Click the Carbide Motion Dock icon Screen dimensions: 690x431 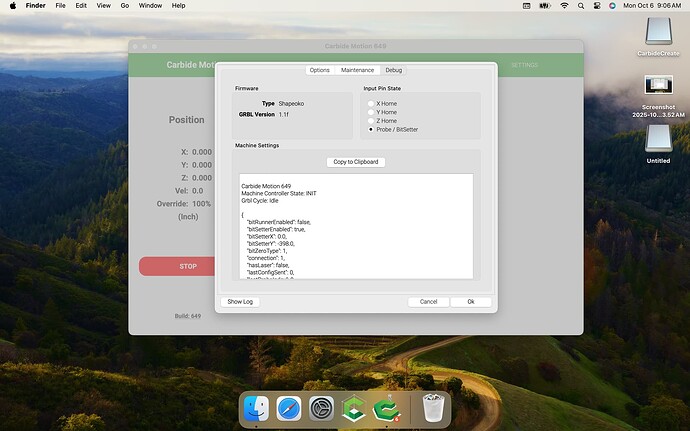(x=386, y=409)
